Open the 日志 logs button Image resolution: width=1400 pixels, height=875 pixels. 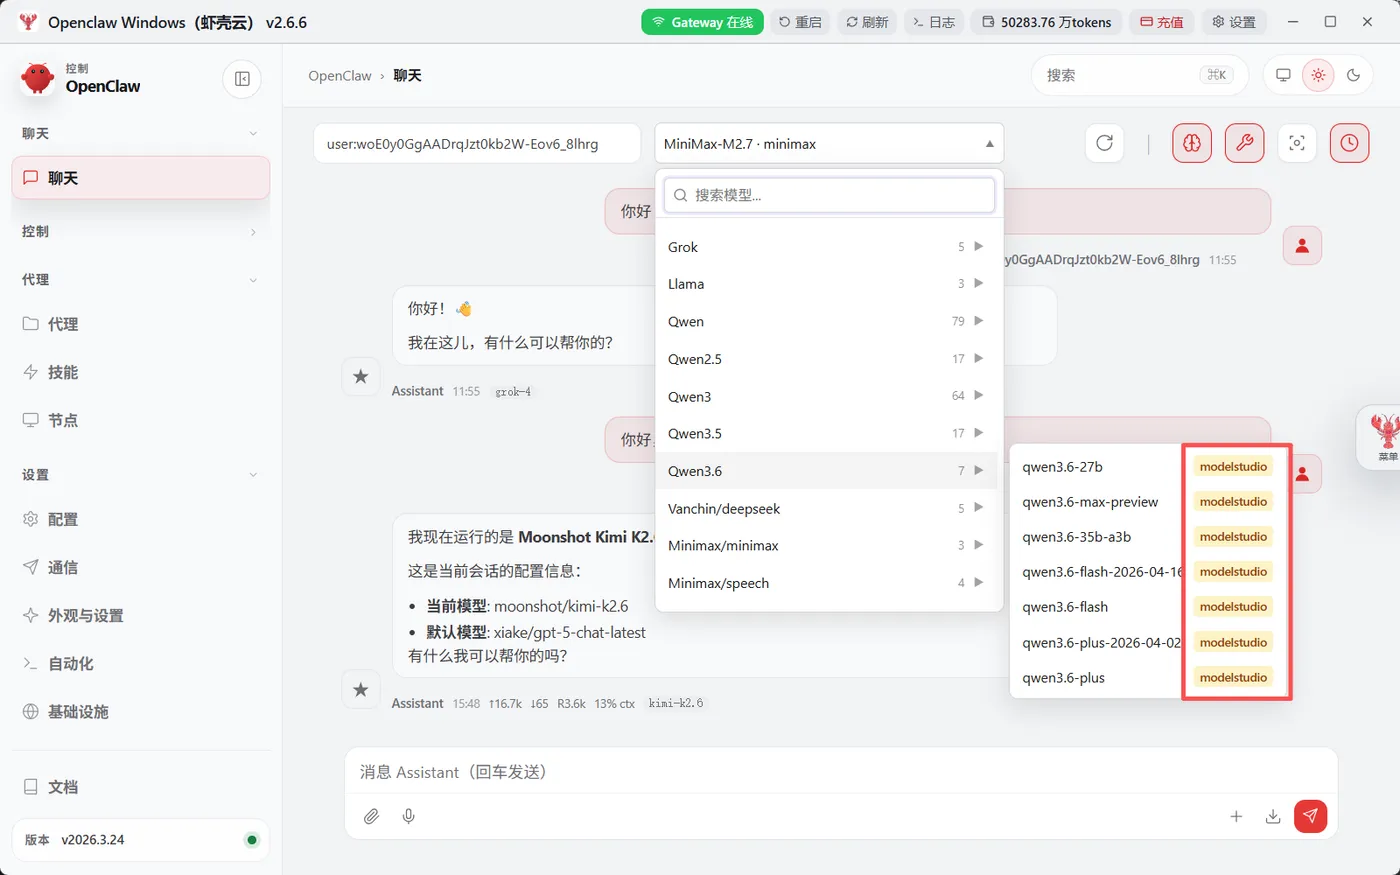(x=934, y=22)
